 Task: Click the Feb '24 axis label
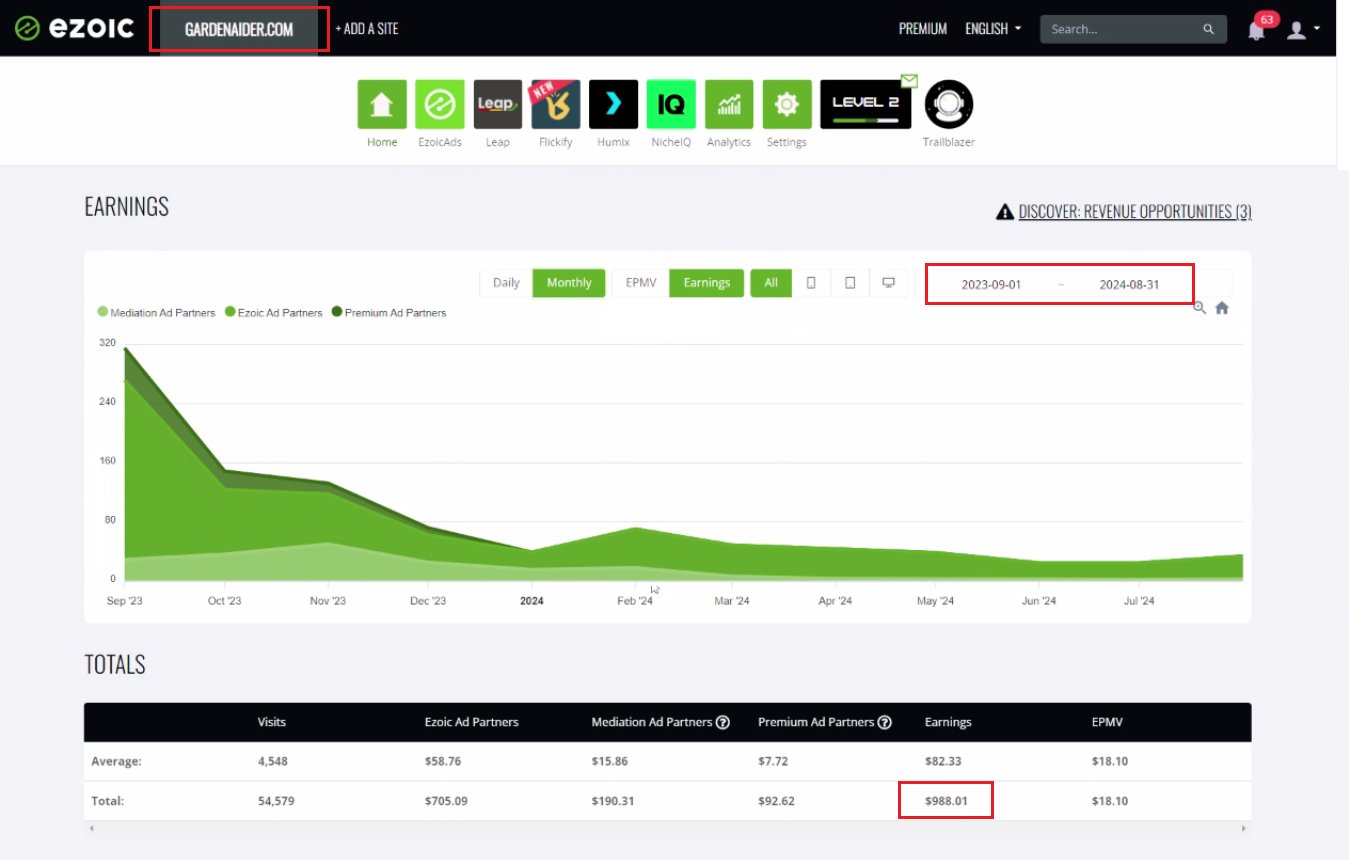635,601
